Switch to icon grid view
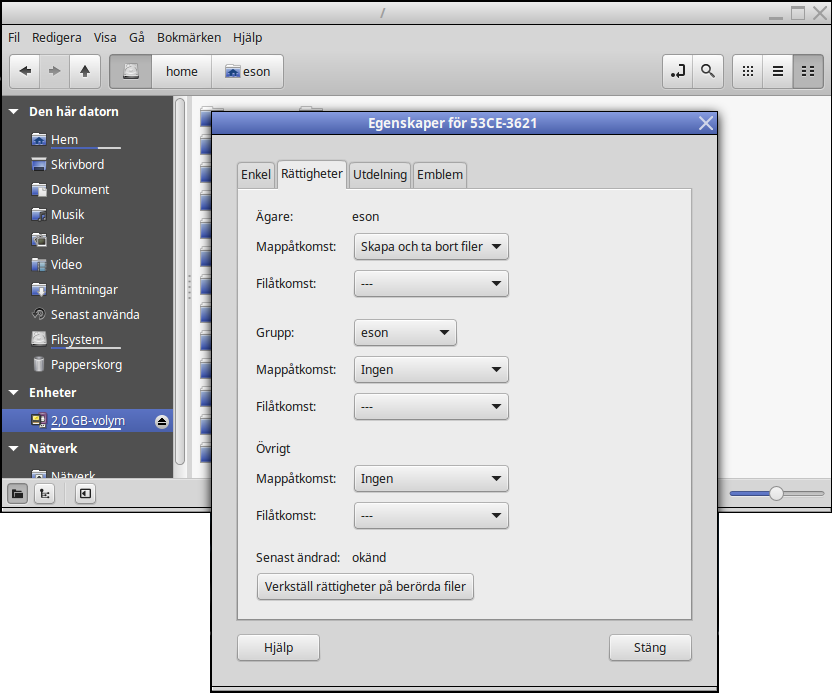This screenshot has height=693, width=832. click(x=748, y=71)
